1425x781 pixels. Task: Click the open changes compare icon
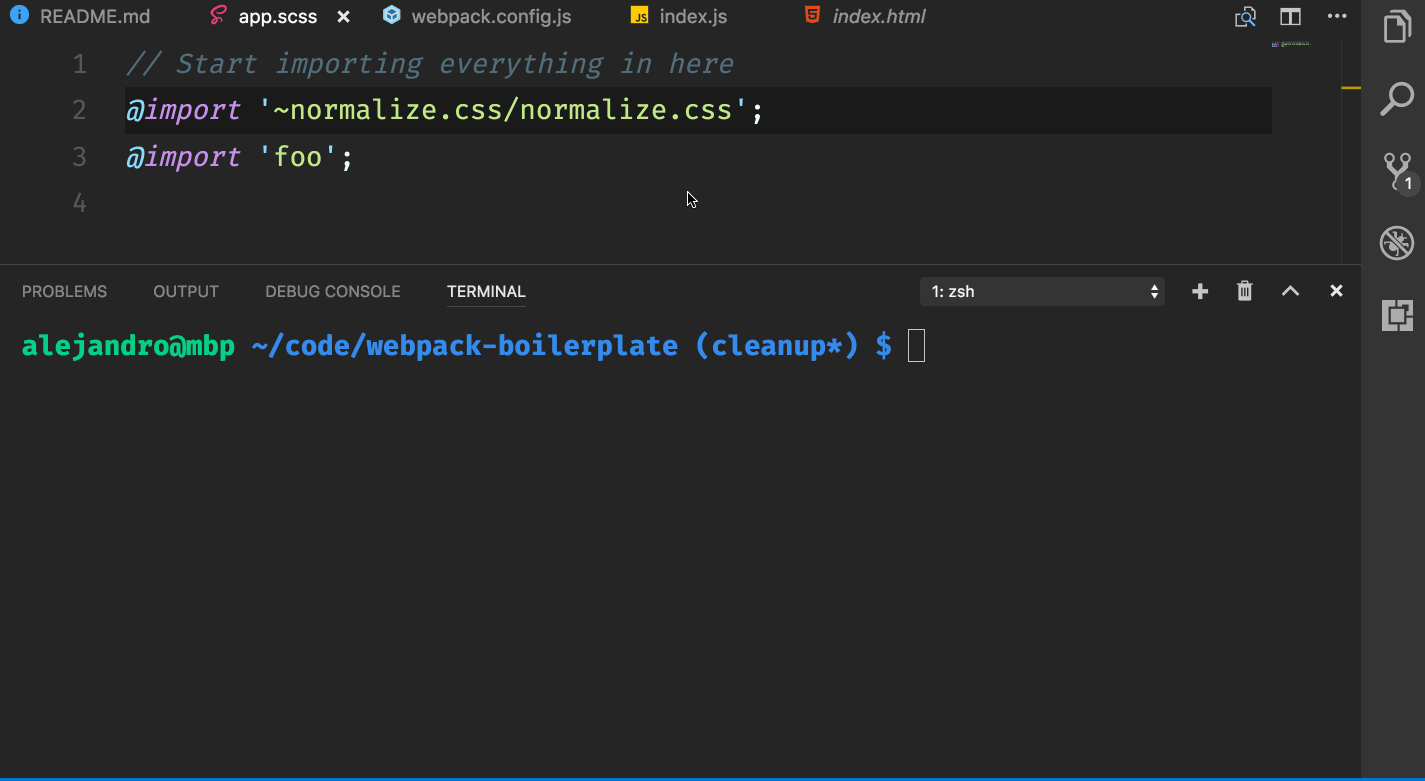click(1245, 17)
